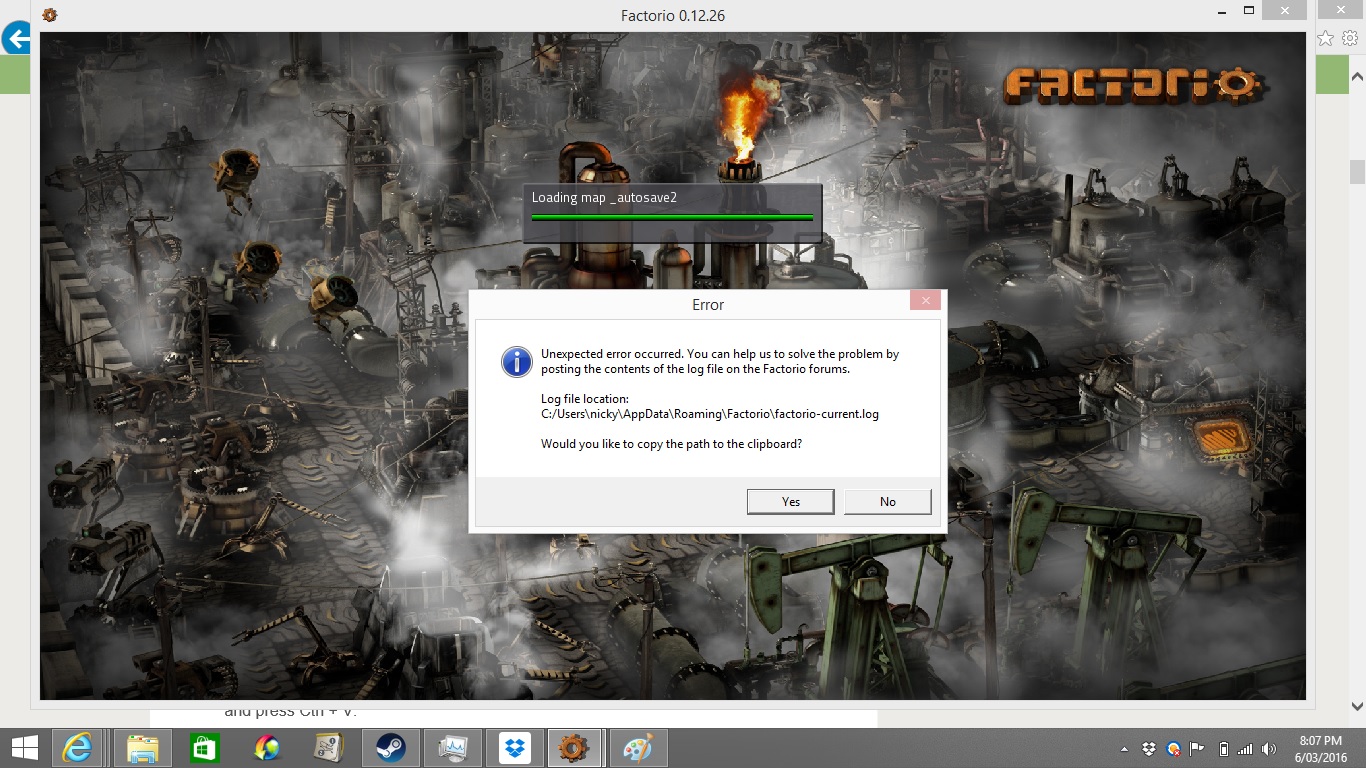
Task: Maximize the Factorio window
Action: coord(1249,10)
